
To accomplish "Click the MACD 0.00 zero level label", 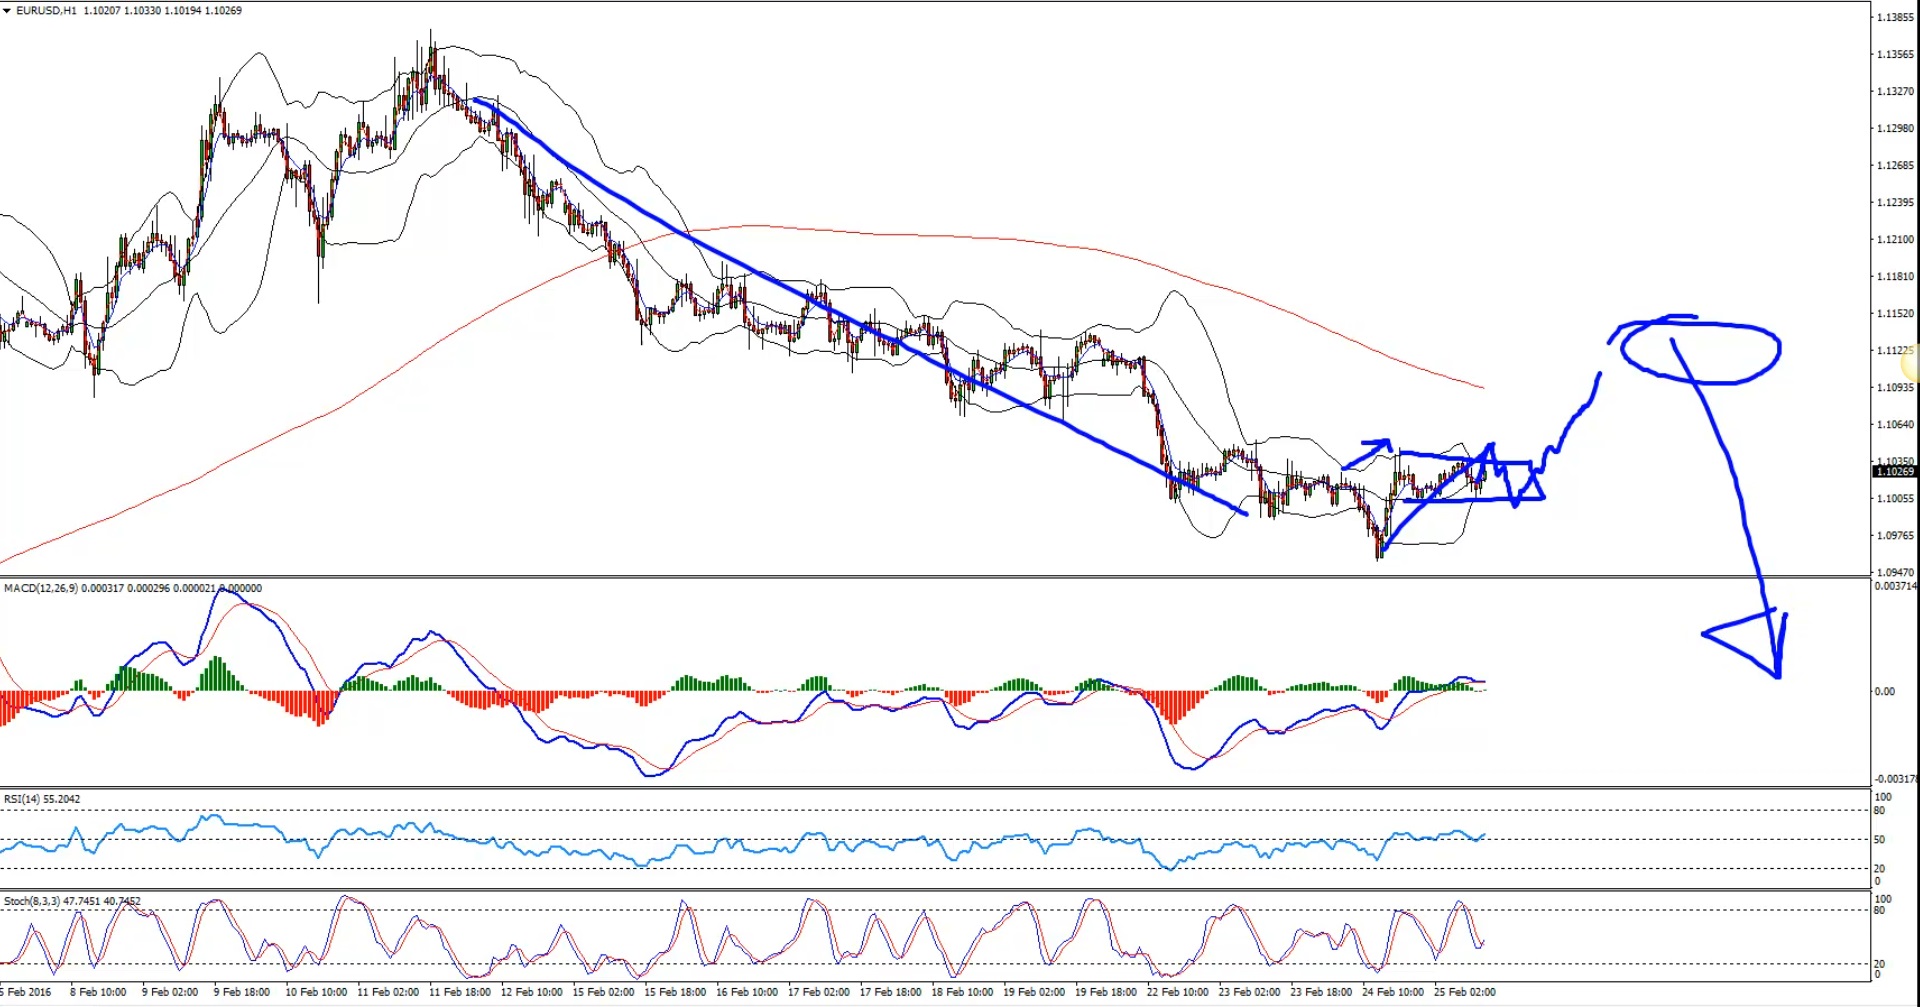I will pyautogui.click(x=1884, y=691).
